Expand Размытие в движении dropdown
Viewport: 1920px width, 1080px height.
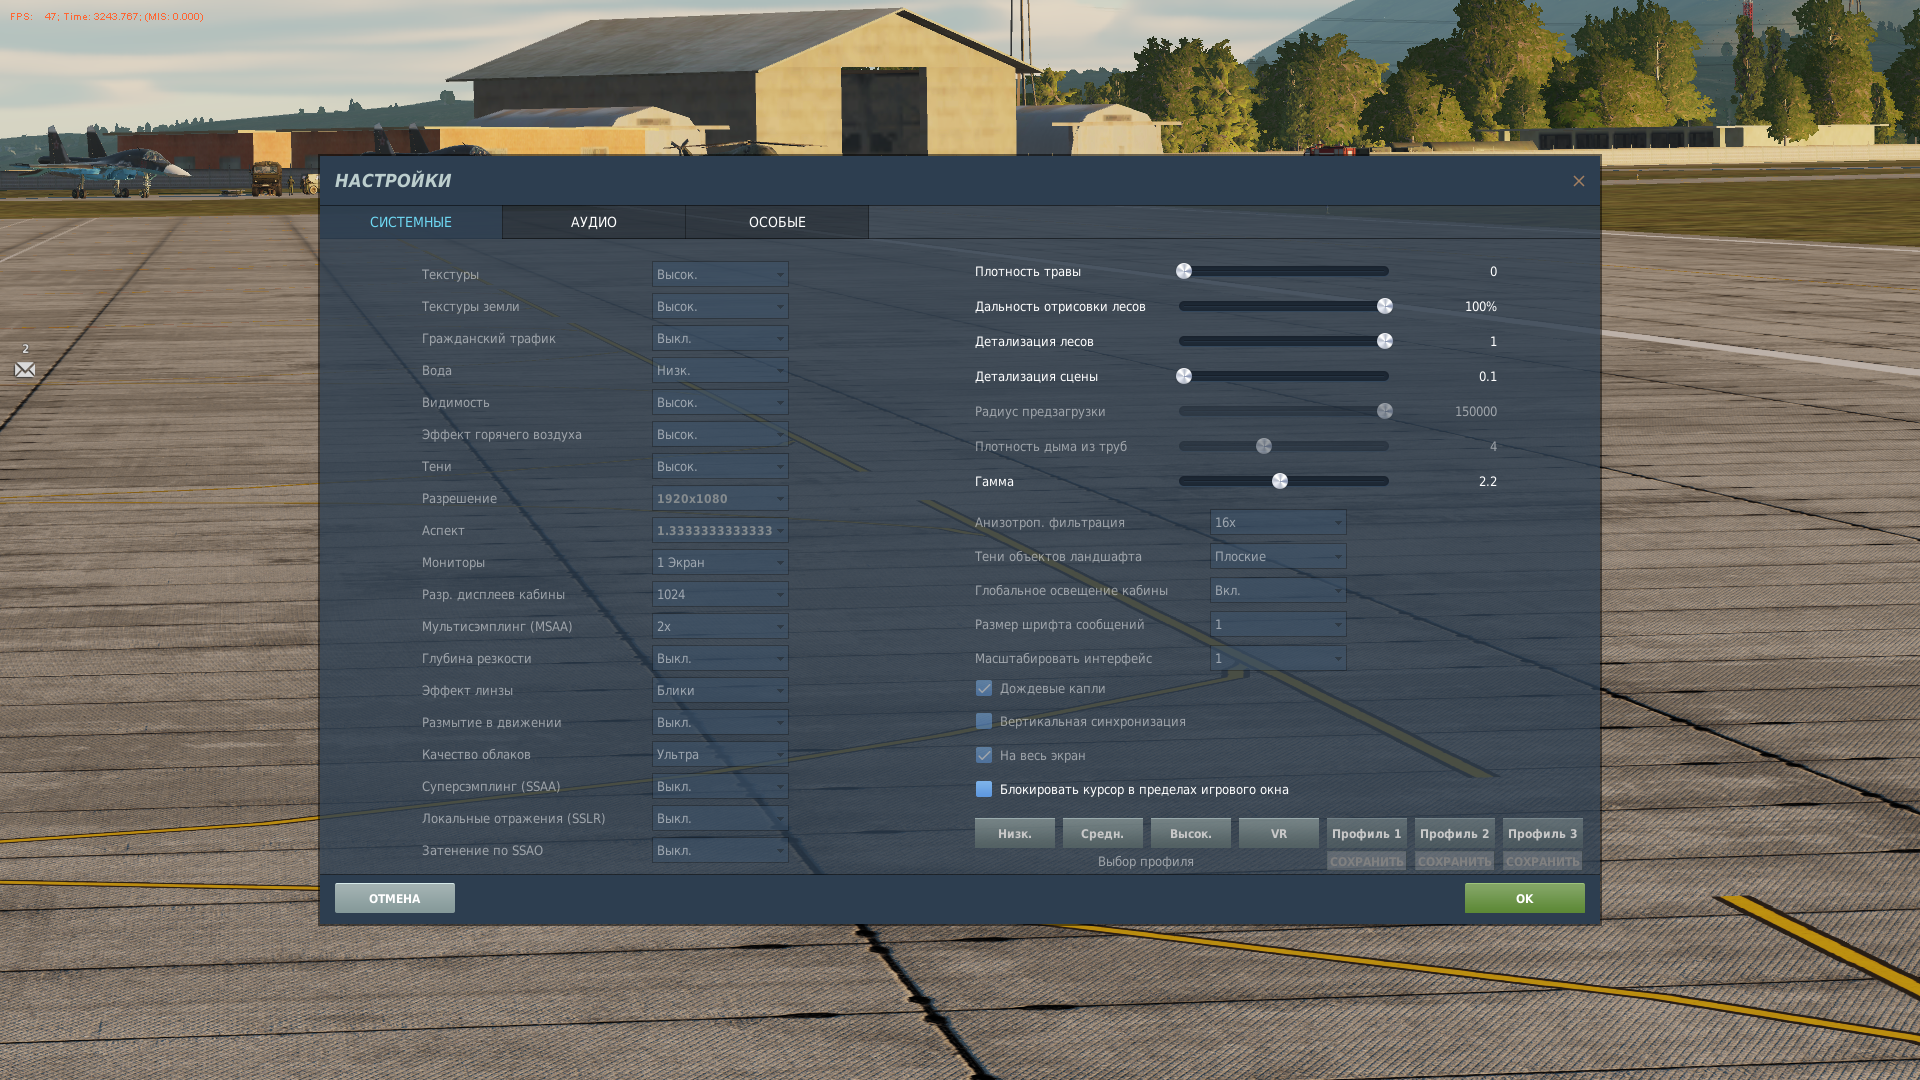pyautogui.click(x=720, y=722)
